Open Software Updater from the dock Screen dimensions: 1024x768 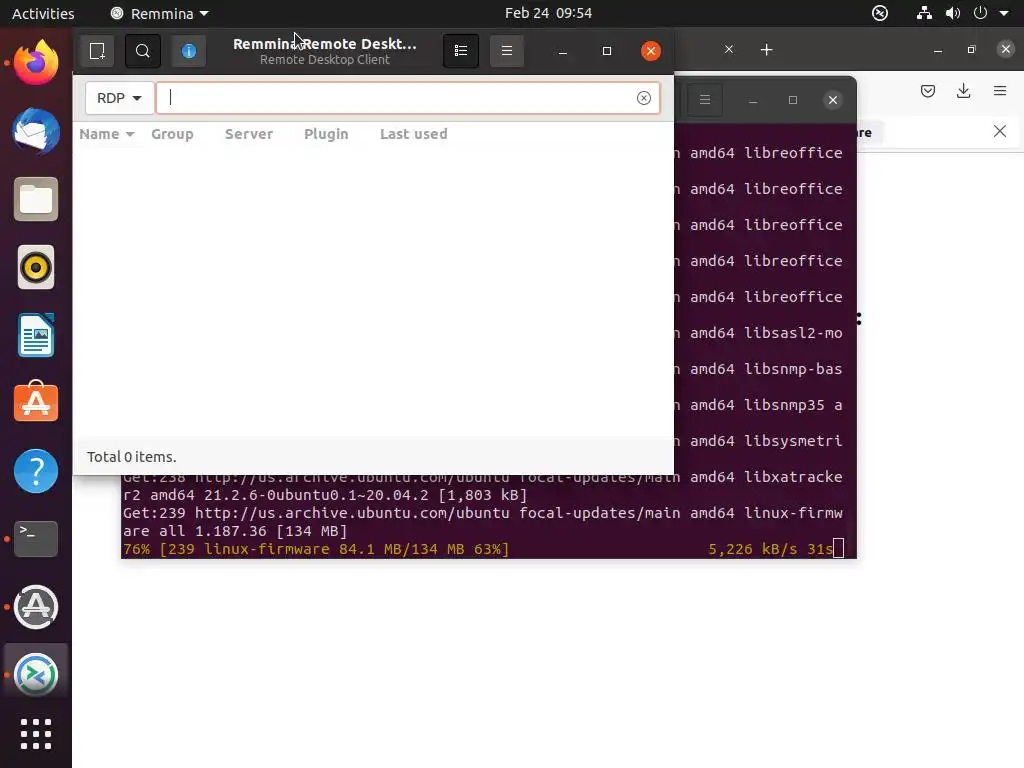(36, 607)
